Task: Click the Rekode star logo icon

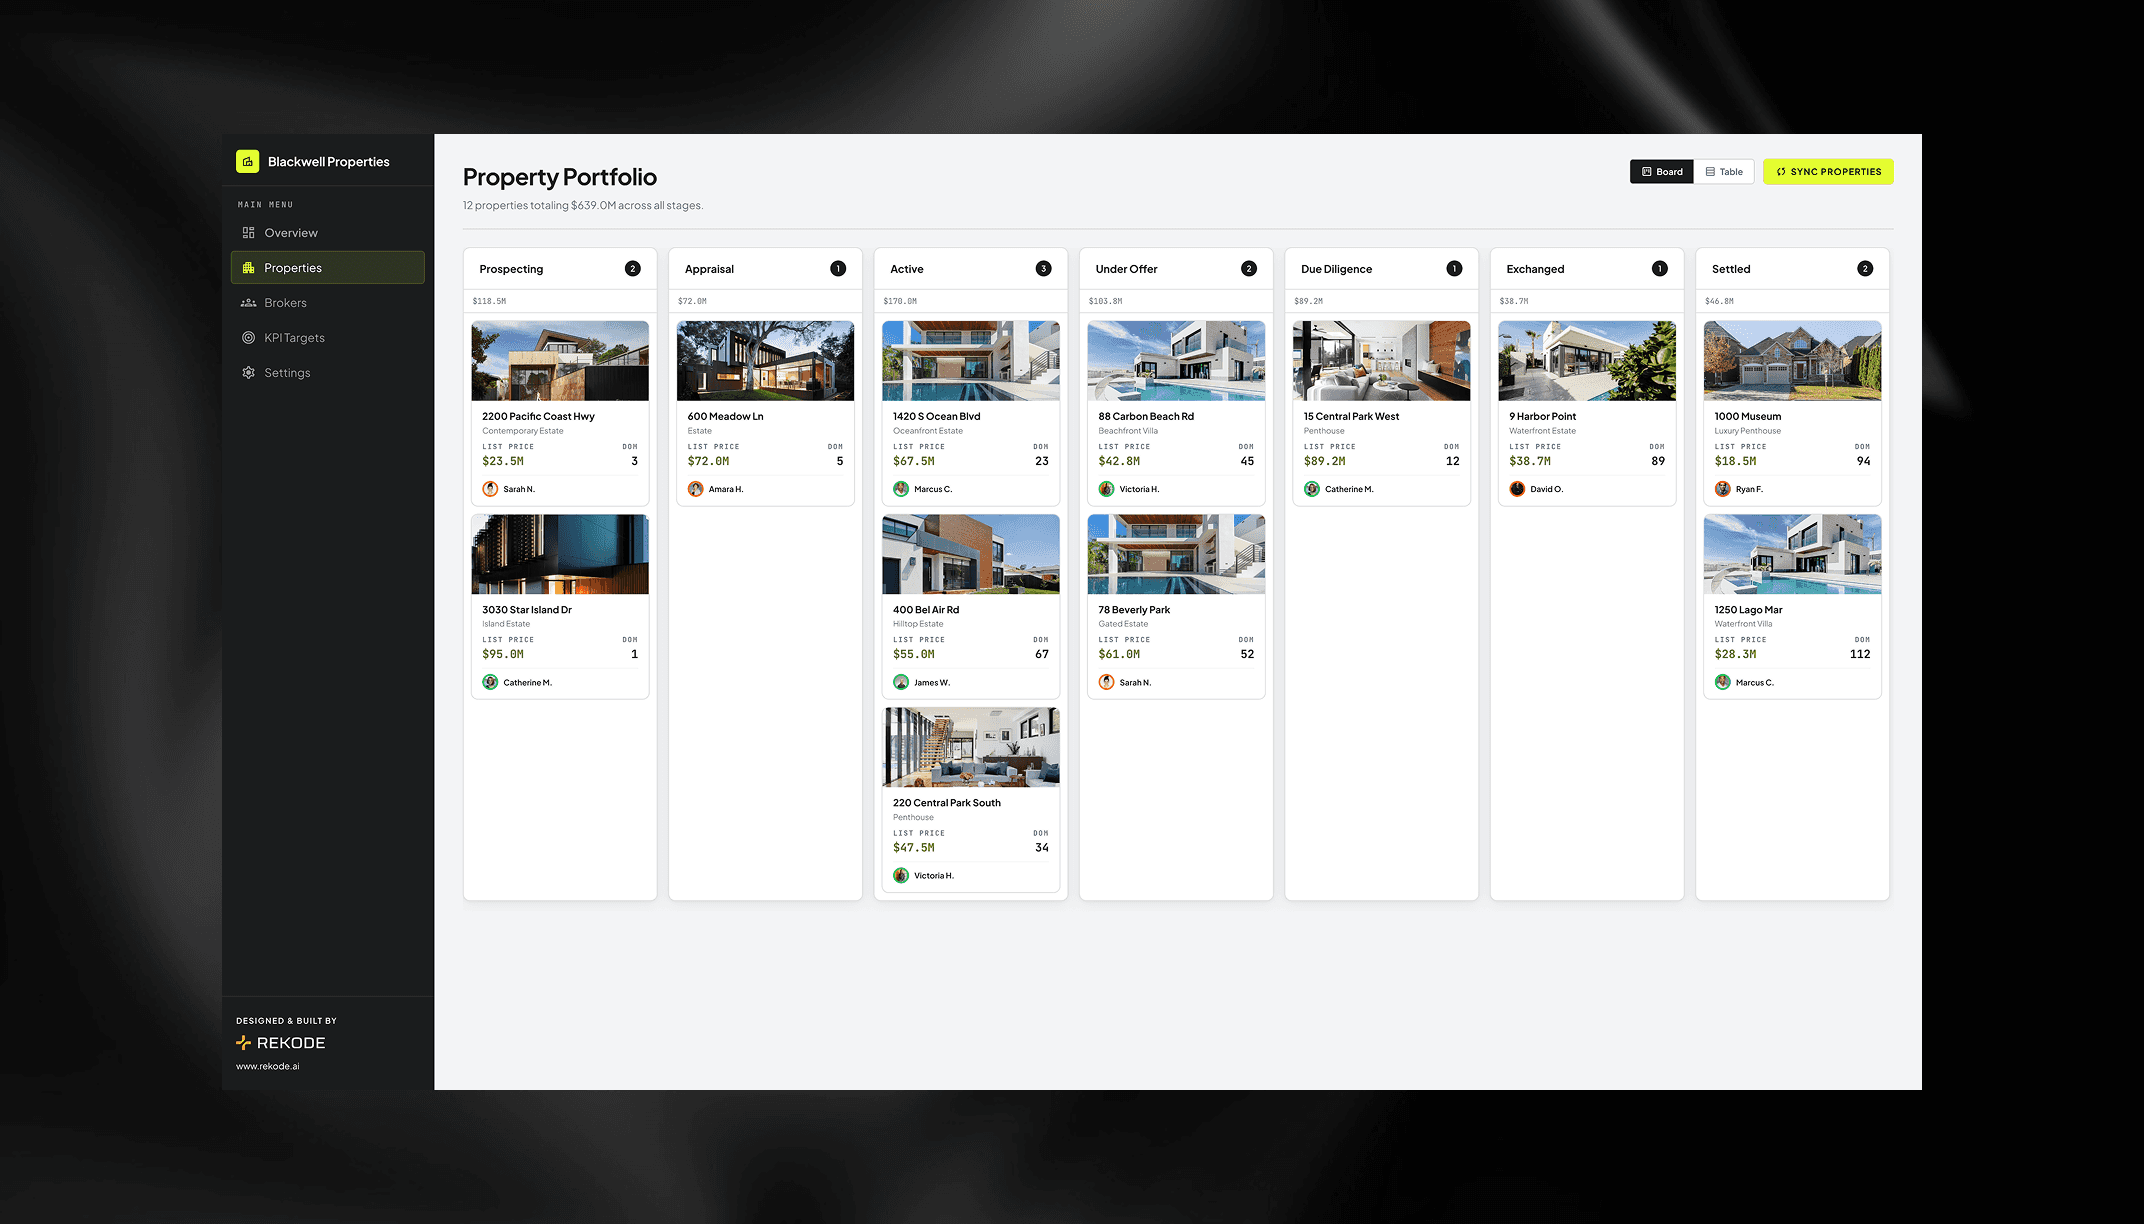Action: [x=243, y=1043]
